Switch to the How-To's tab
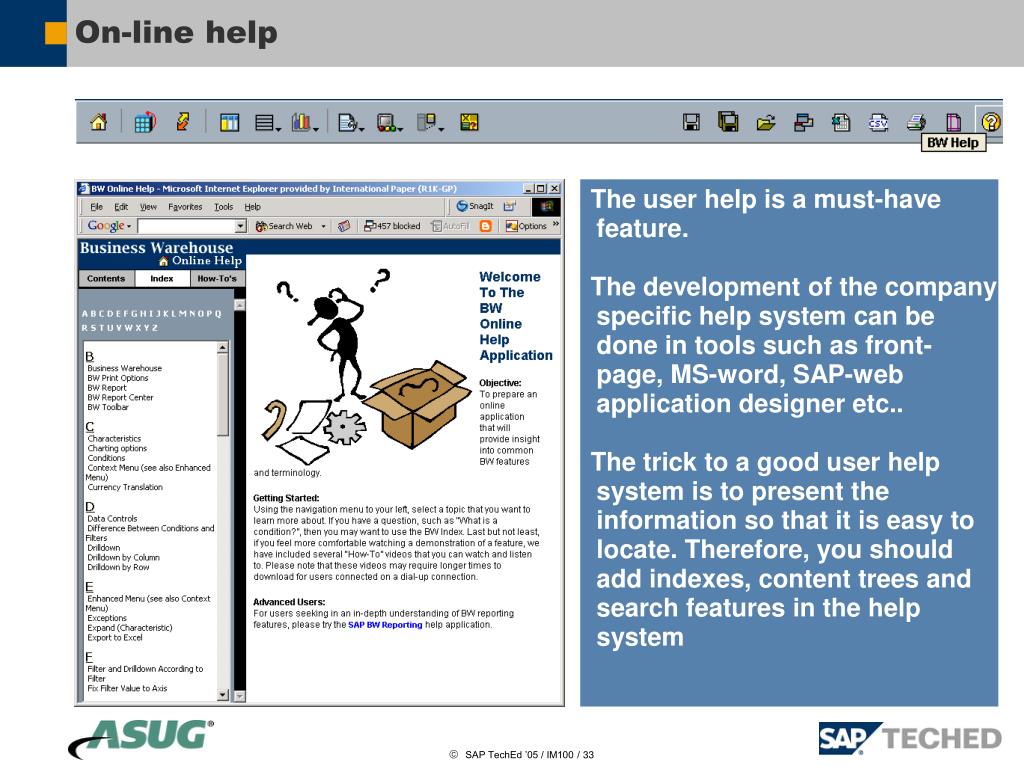 (x=217, y=279)
